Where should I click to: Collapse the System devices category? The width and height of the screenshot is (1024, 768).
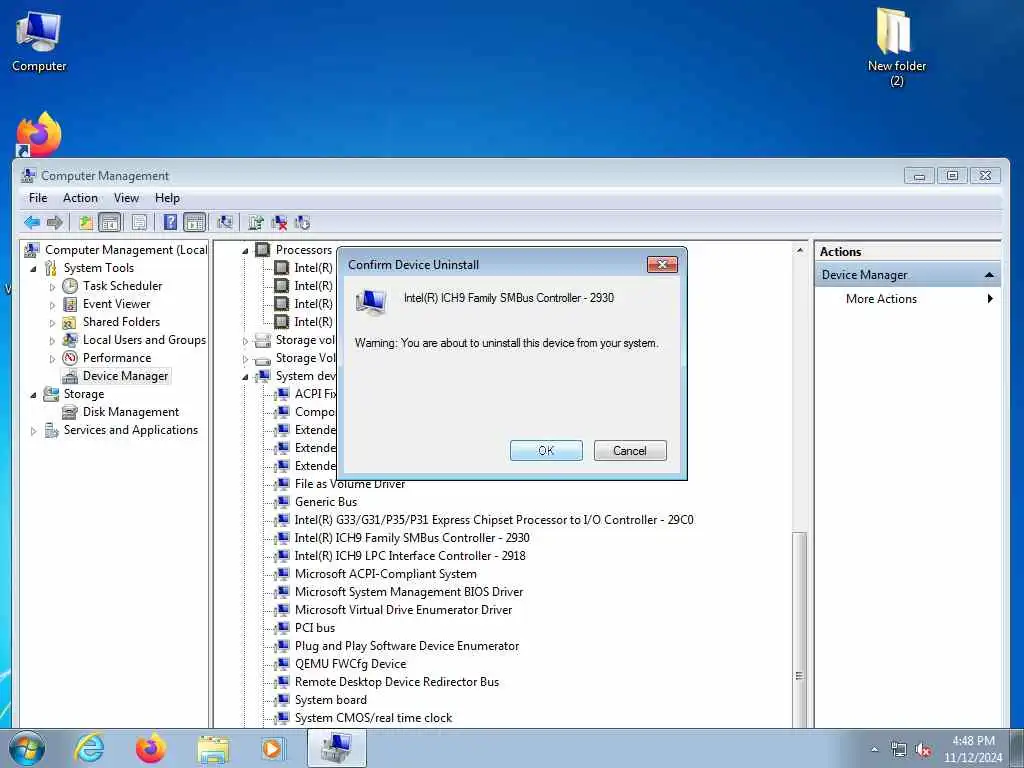246,377
